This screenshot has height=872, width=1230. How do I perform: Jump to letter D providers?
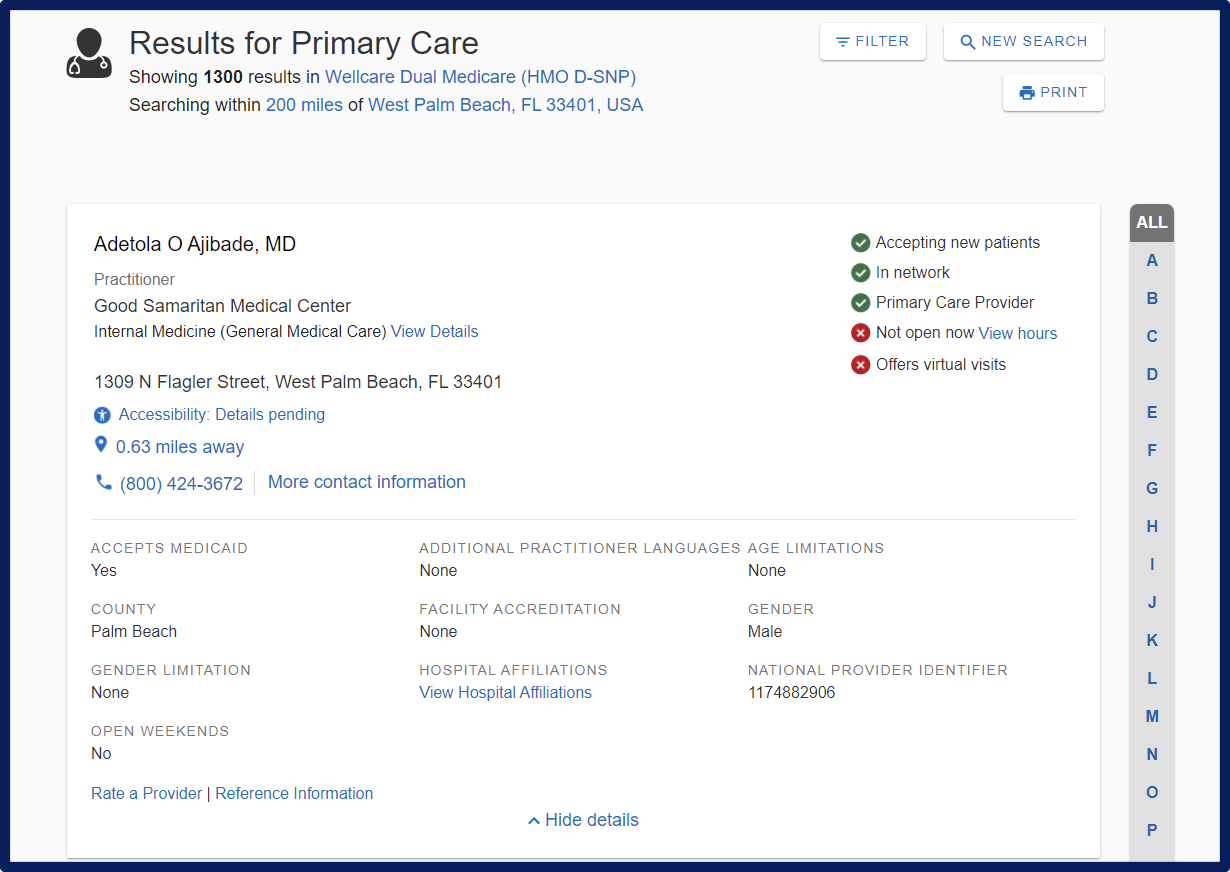point(1152,375)
